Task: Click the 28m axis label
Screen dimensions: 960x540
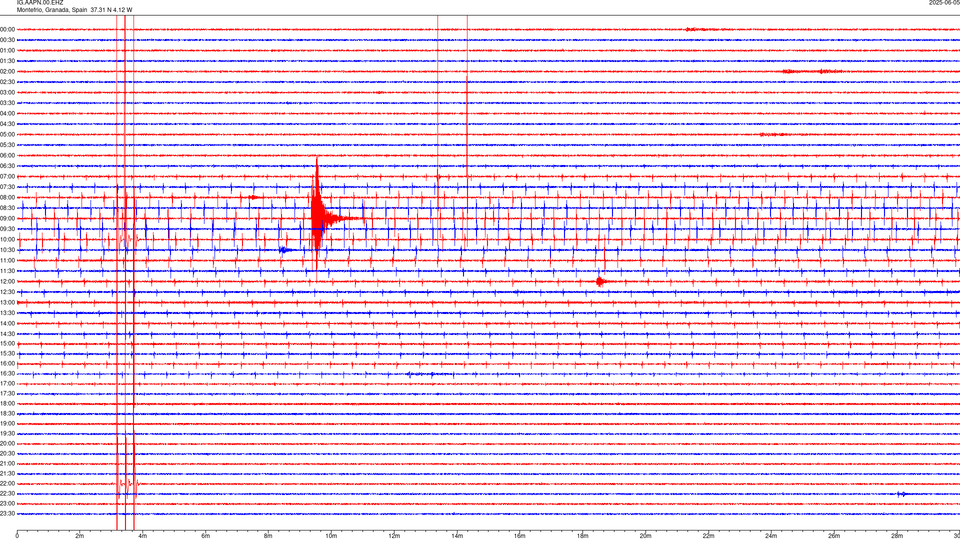Action: (897, 536)
